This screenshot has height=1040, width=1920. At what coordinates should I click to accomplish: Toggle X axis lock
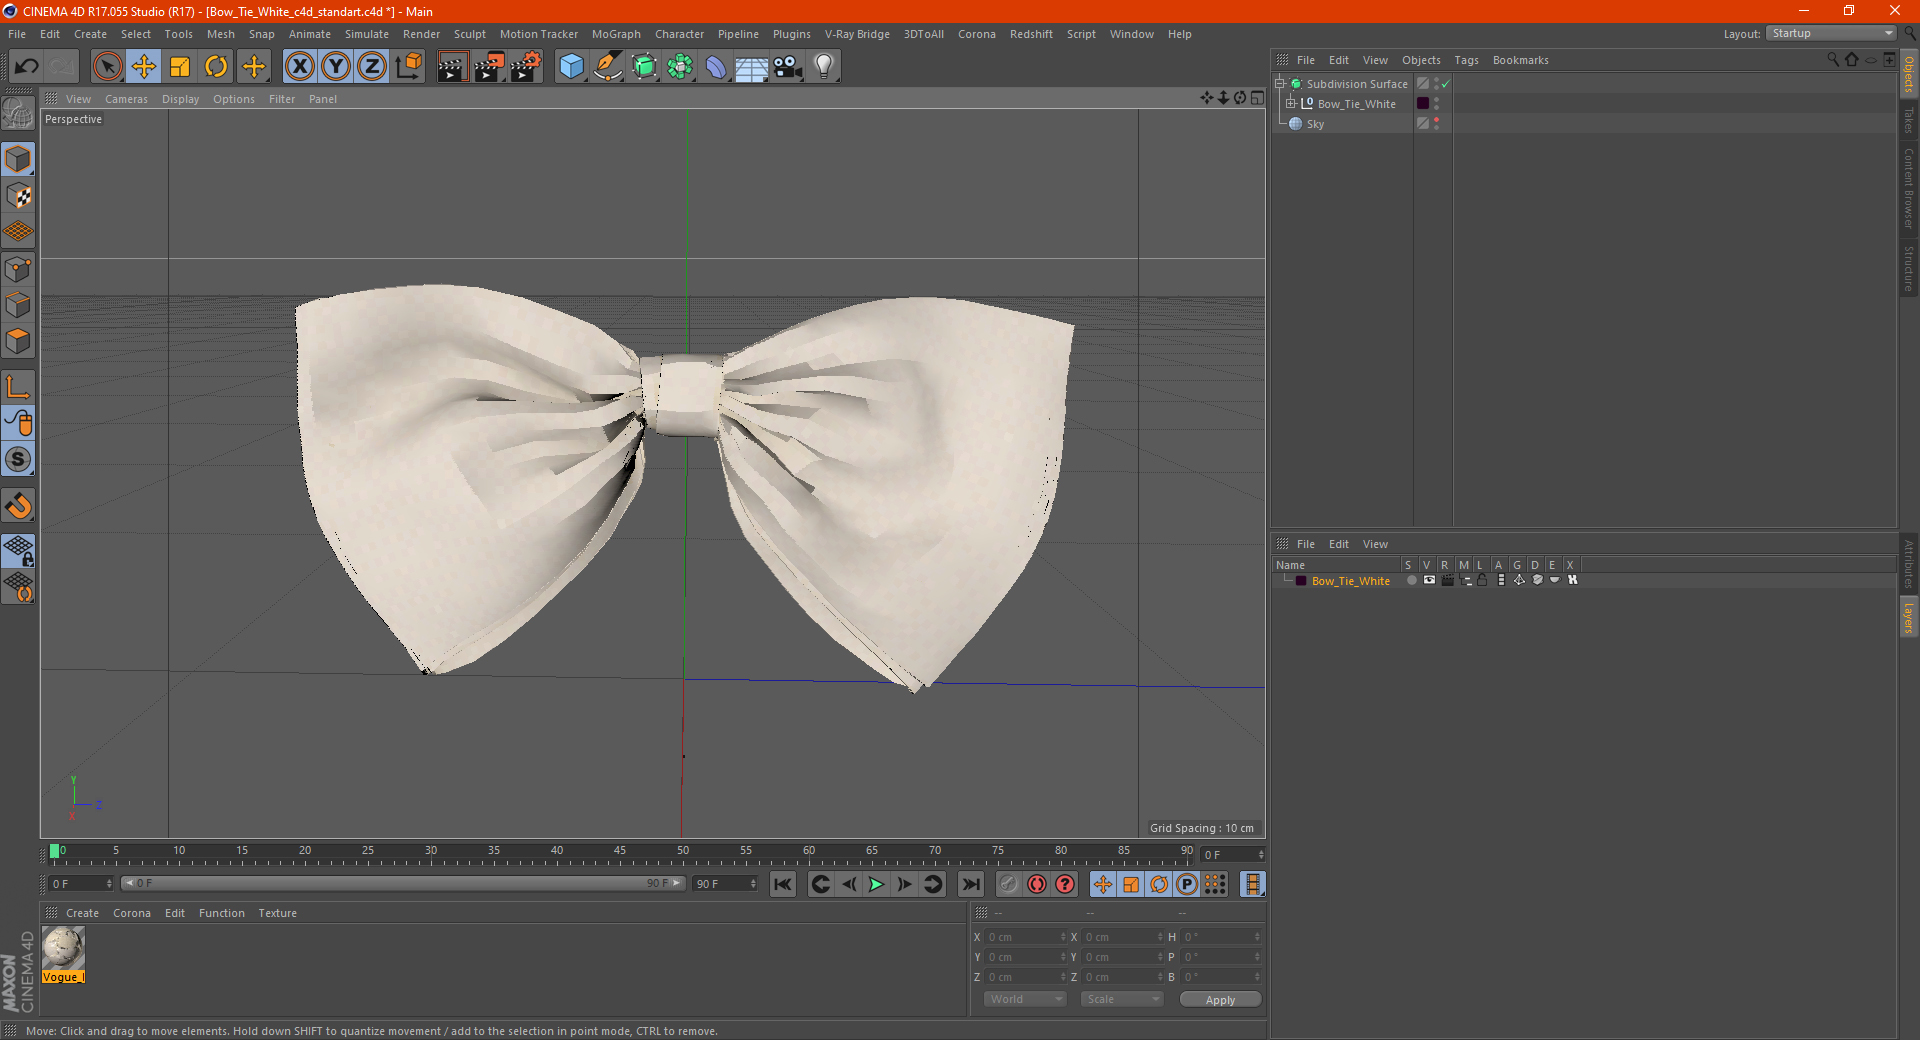point(299,67)
